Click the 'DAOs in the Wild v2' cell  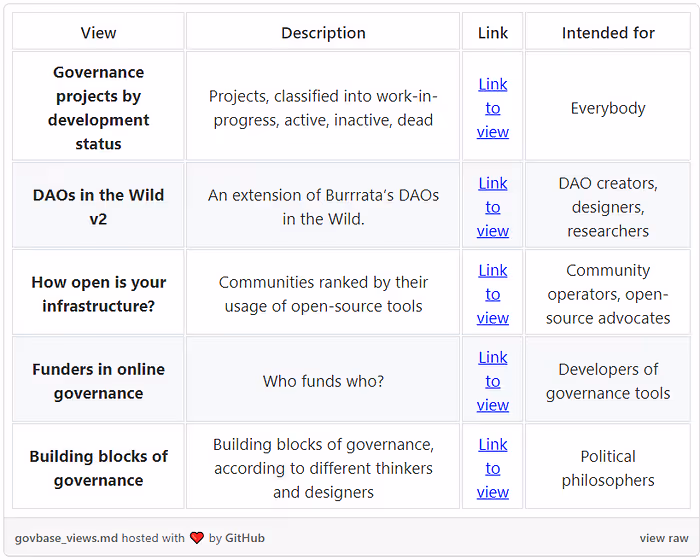tap(98, 207)
